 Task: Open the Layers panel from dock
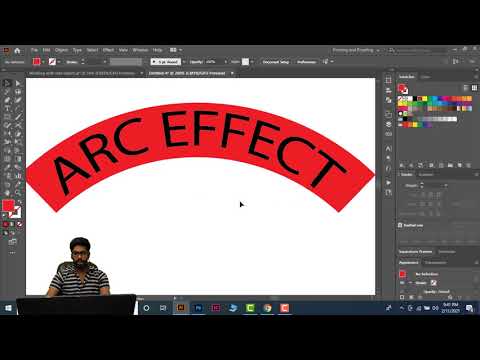point(388,124)
